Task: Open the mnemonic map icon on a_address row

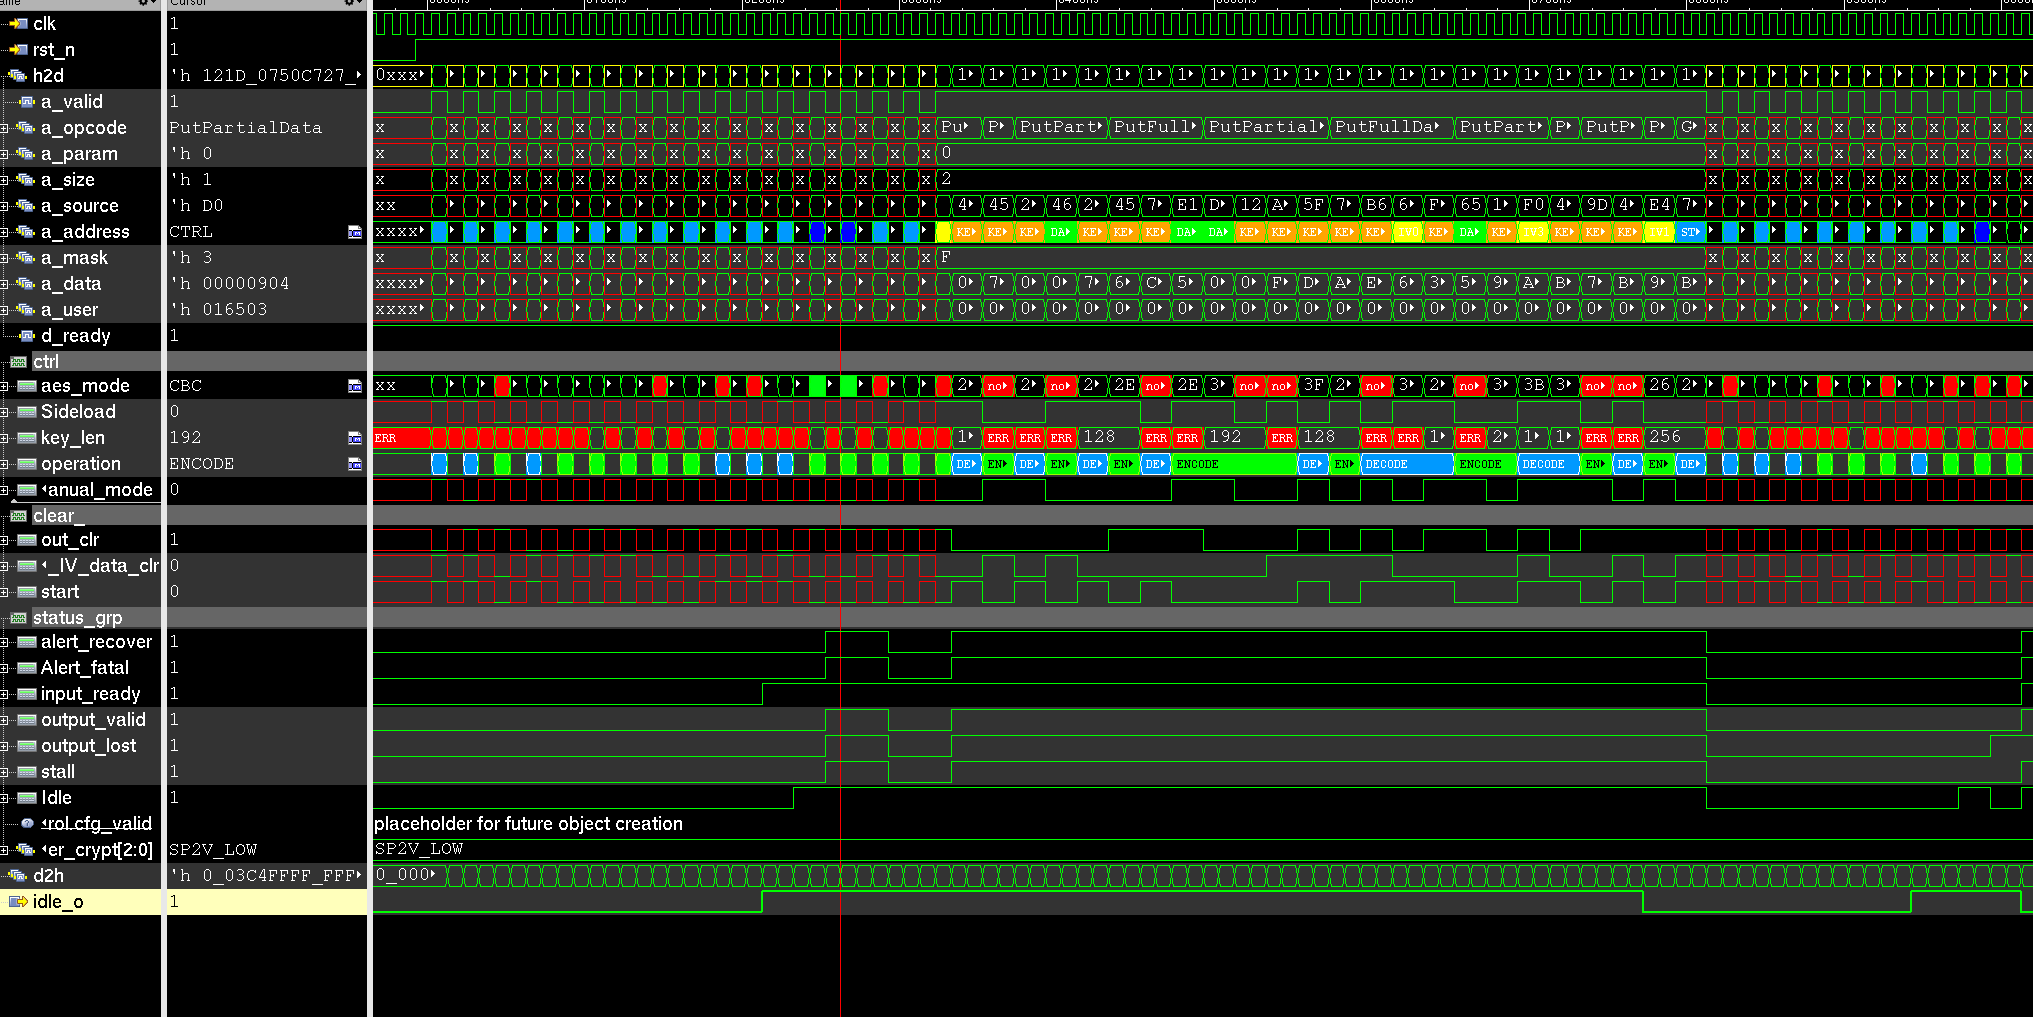Action: click(x=355, y=231)
